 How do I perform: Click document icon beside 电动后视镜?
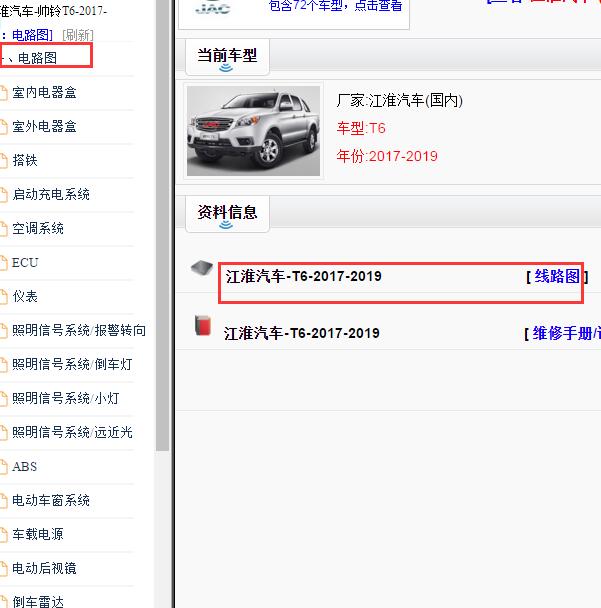tap(3, 569)
